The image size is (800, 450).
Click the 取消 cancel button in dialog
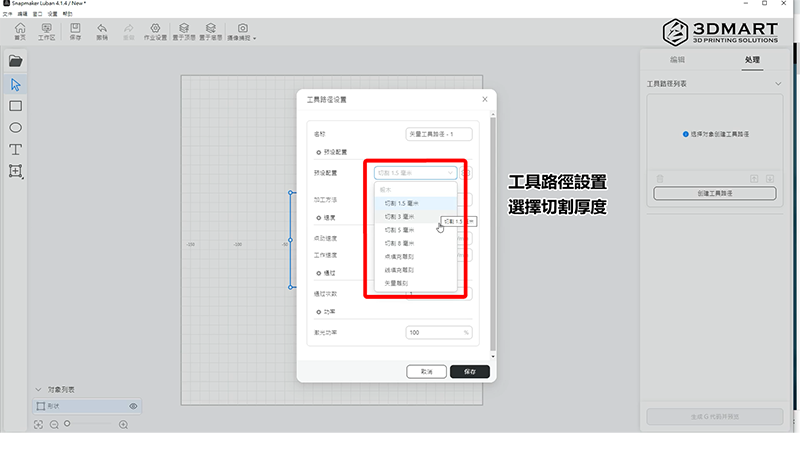click(x=427, y=371)
